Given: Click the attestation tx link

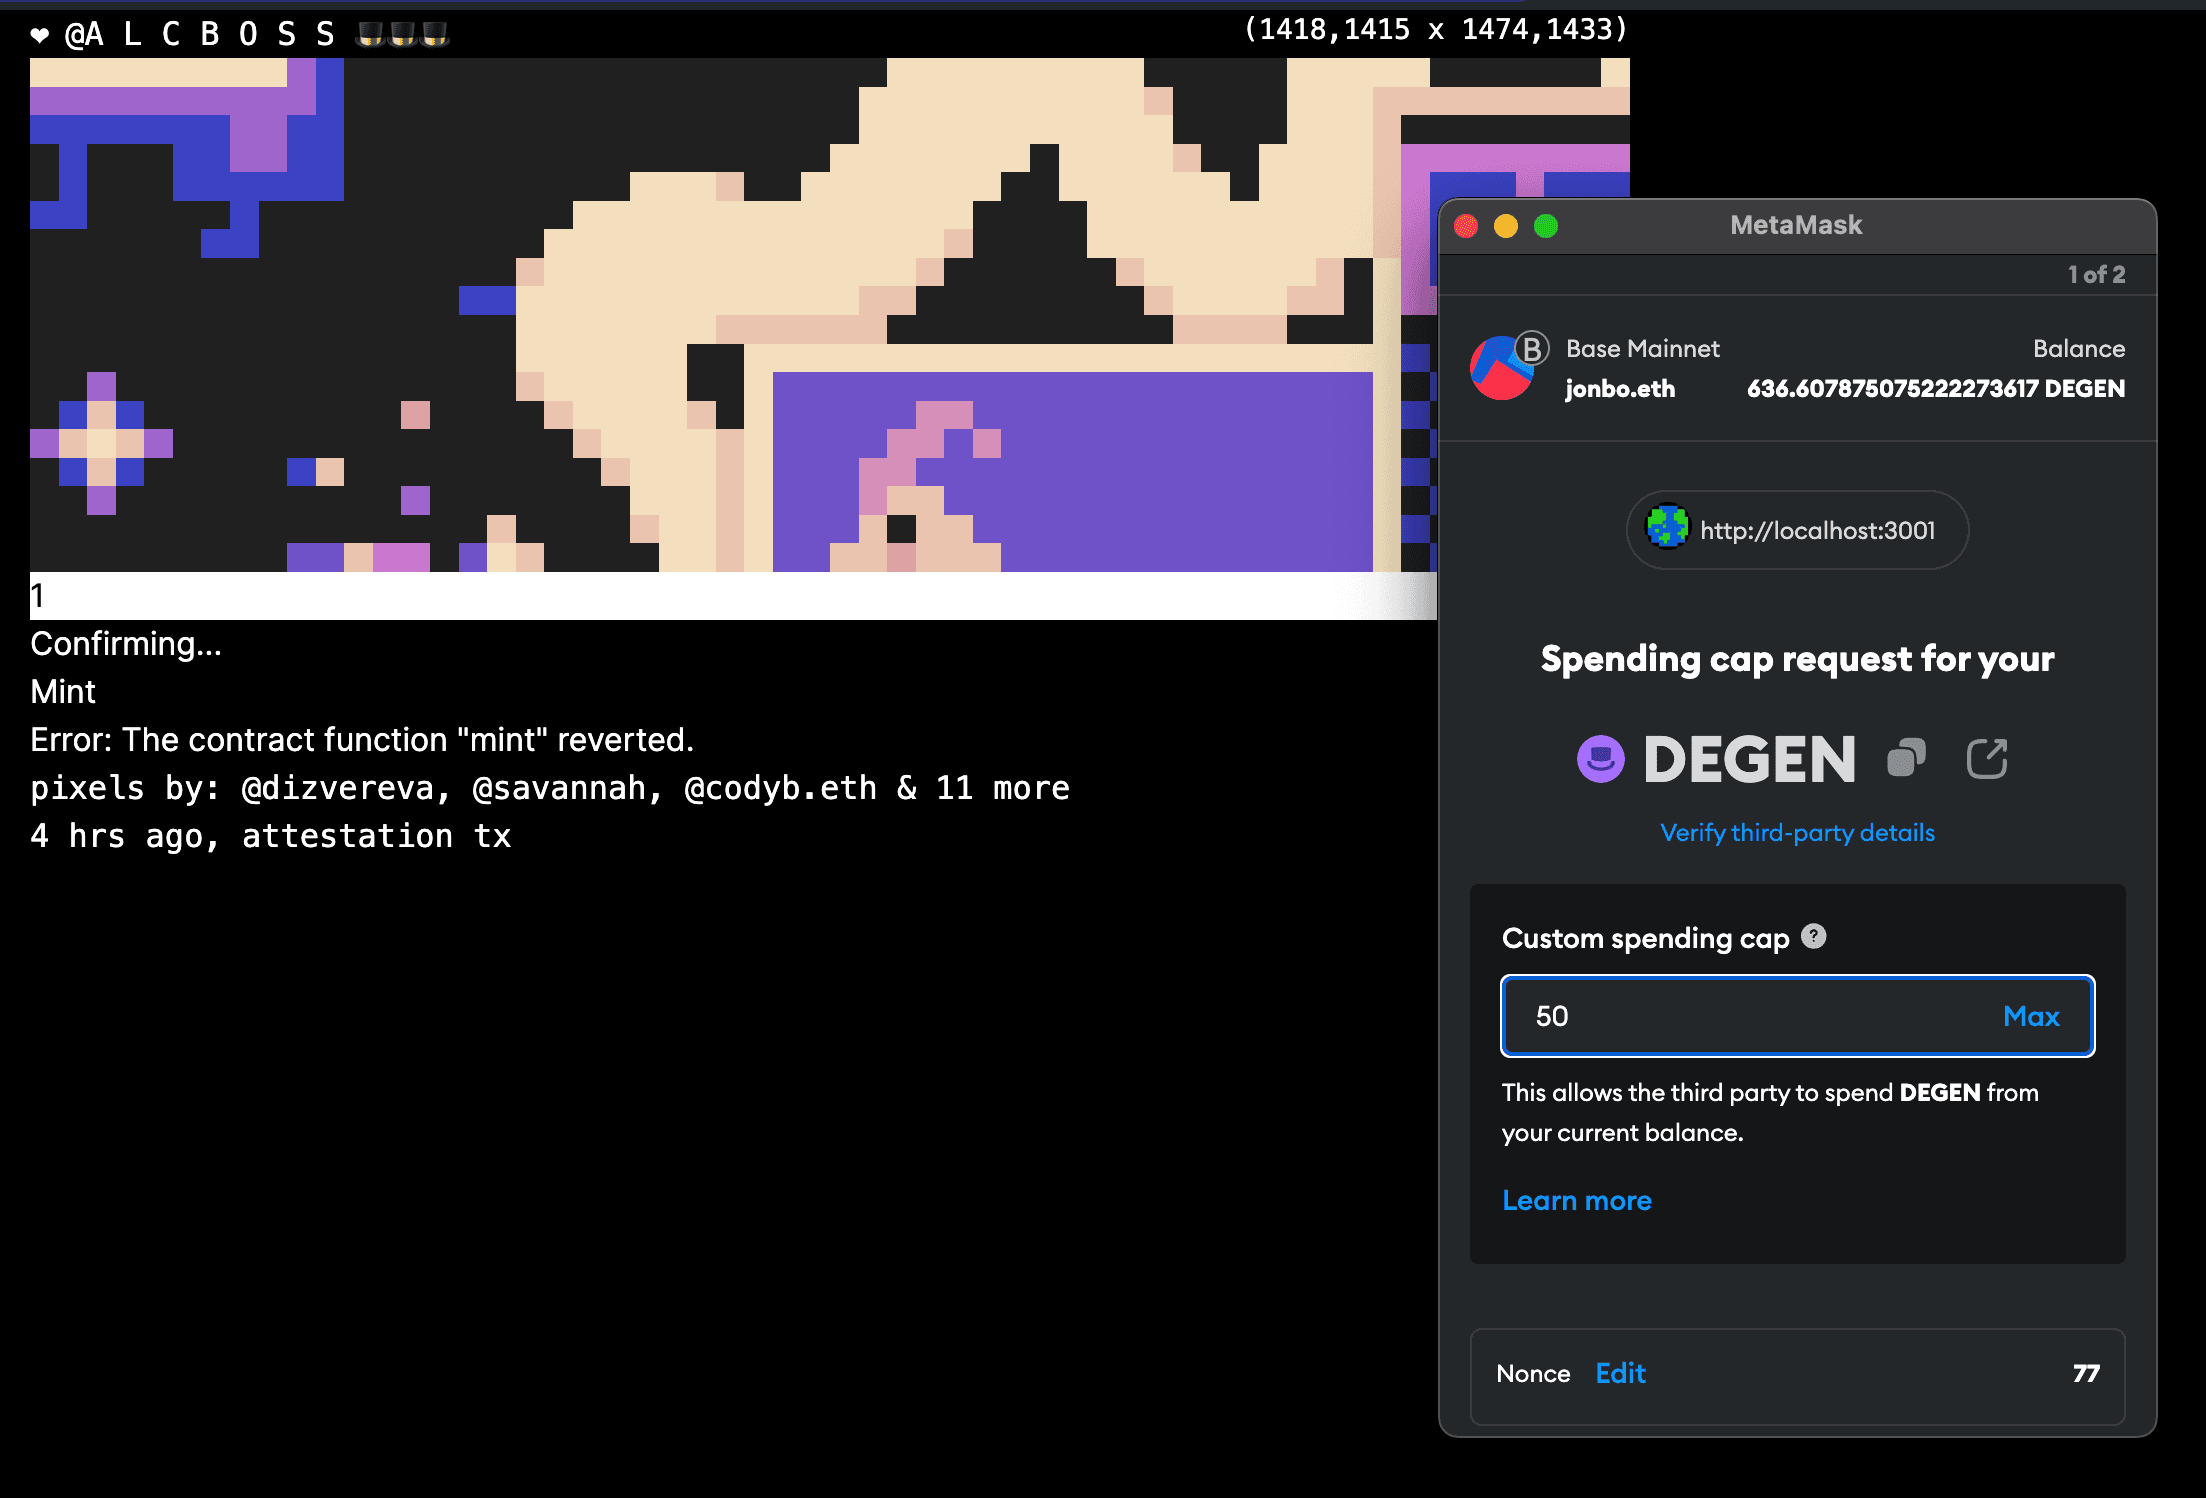Looking at the screenshot, I should pos(376,836).
